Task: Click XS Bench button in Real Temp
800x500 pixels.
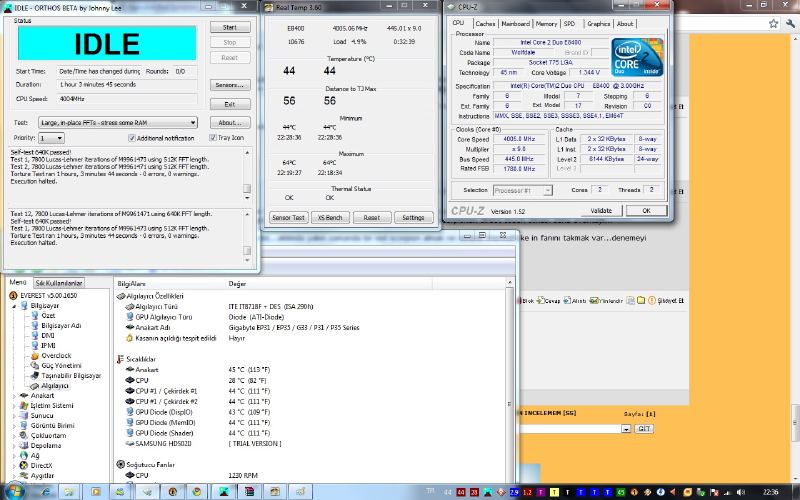Action: coord(330,217)
